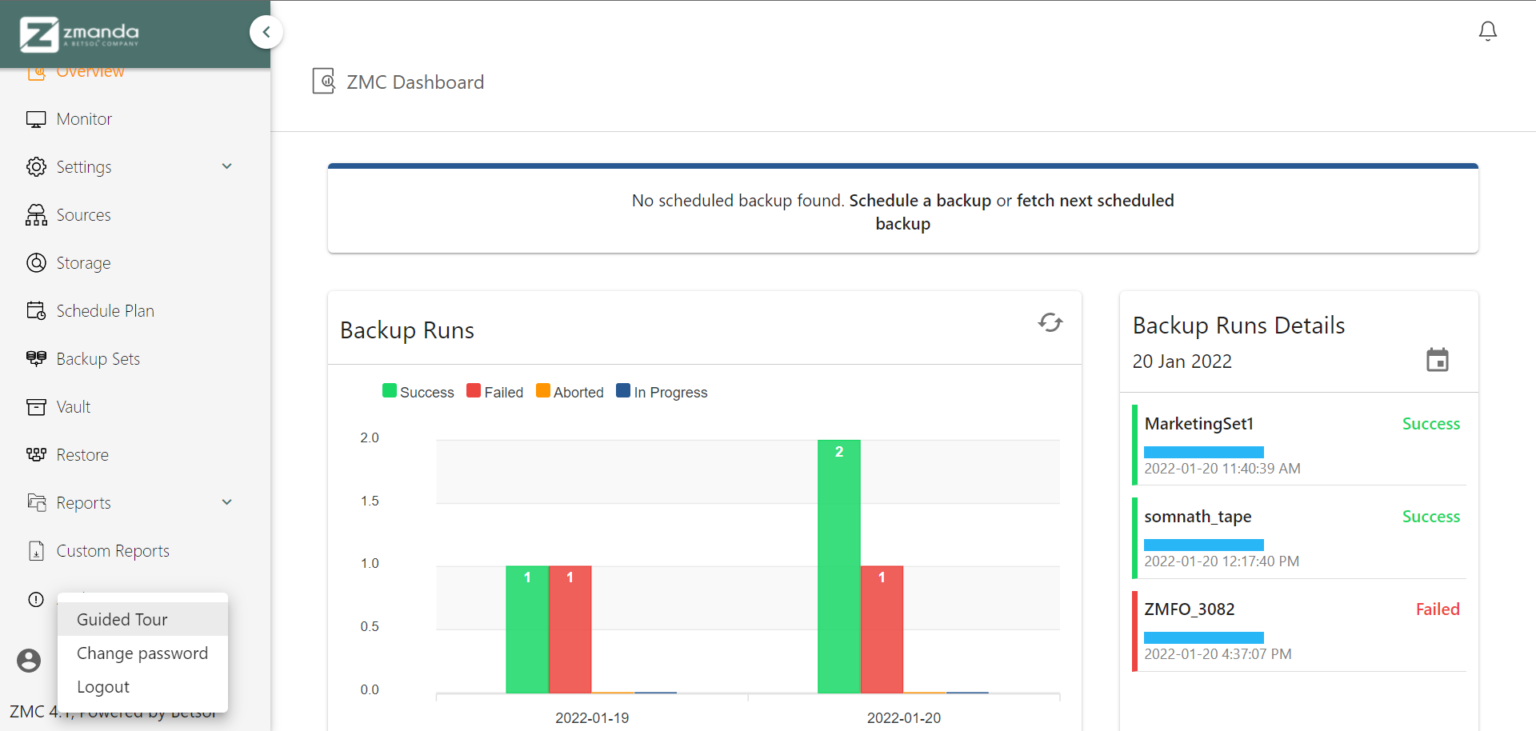1536x731 pixels.
Task: Open the Backup Sets section
Action: pos(36,358)
